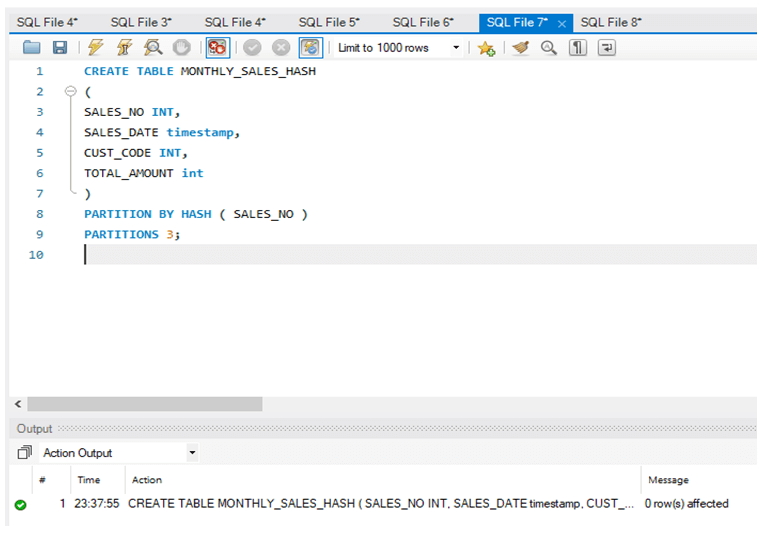
Task: Toggle auto-commit mode
Action: click(311, 47)
